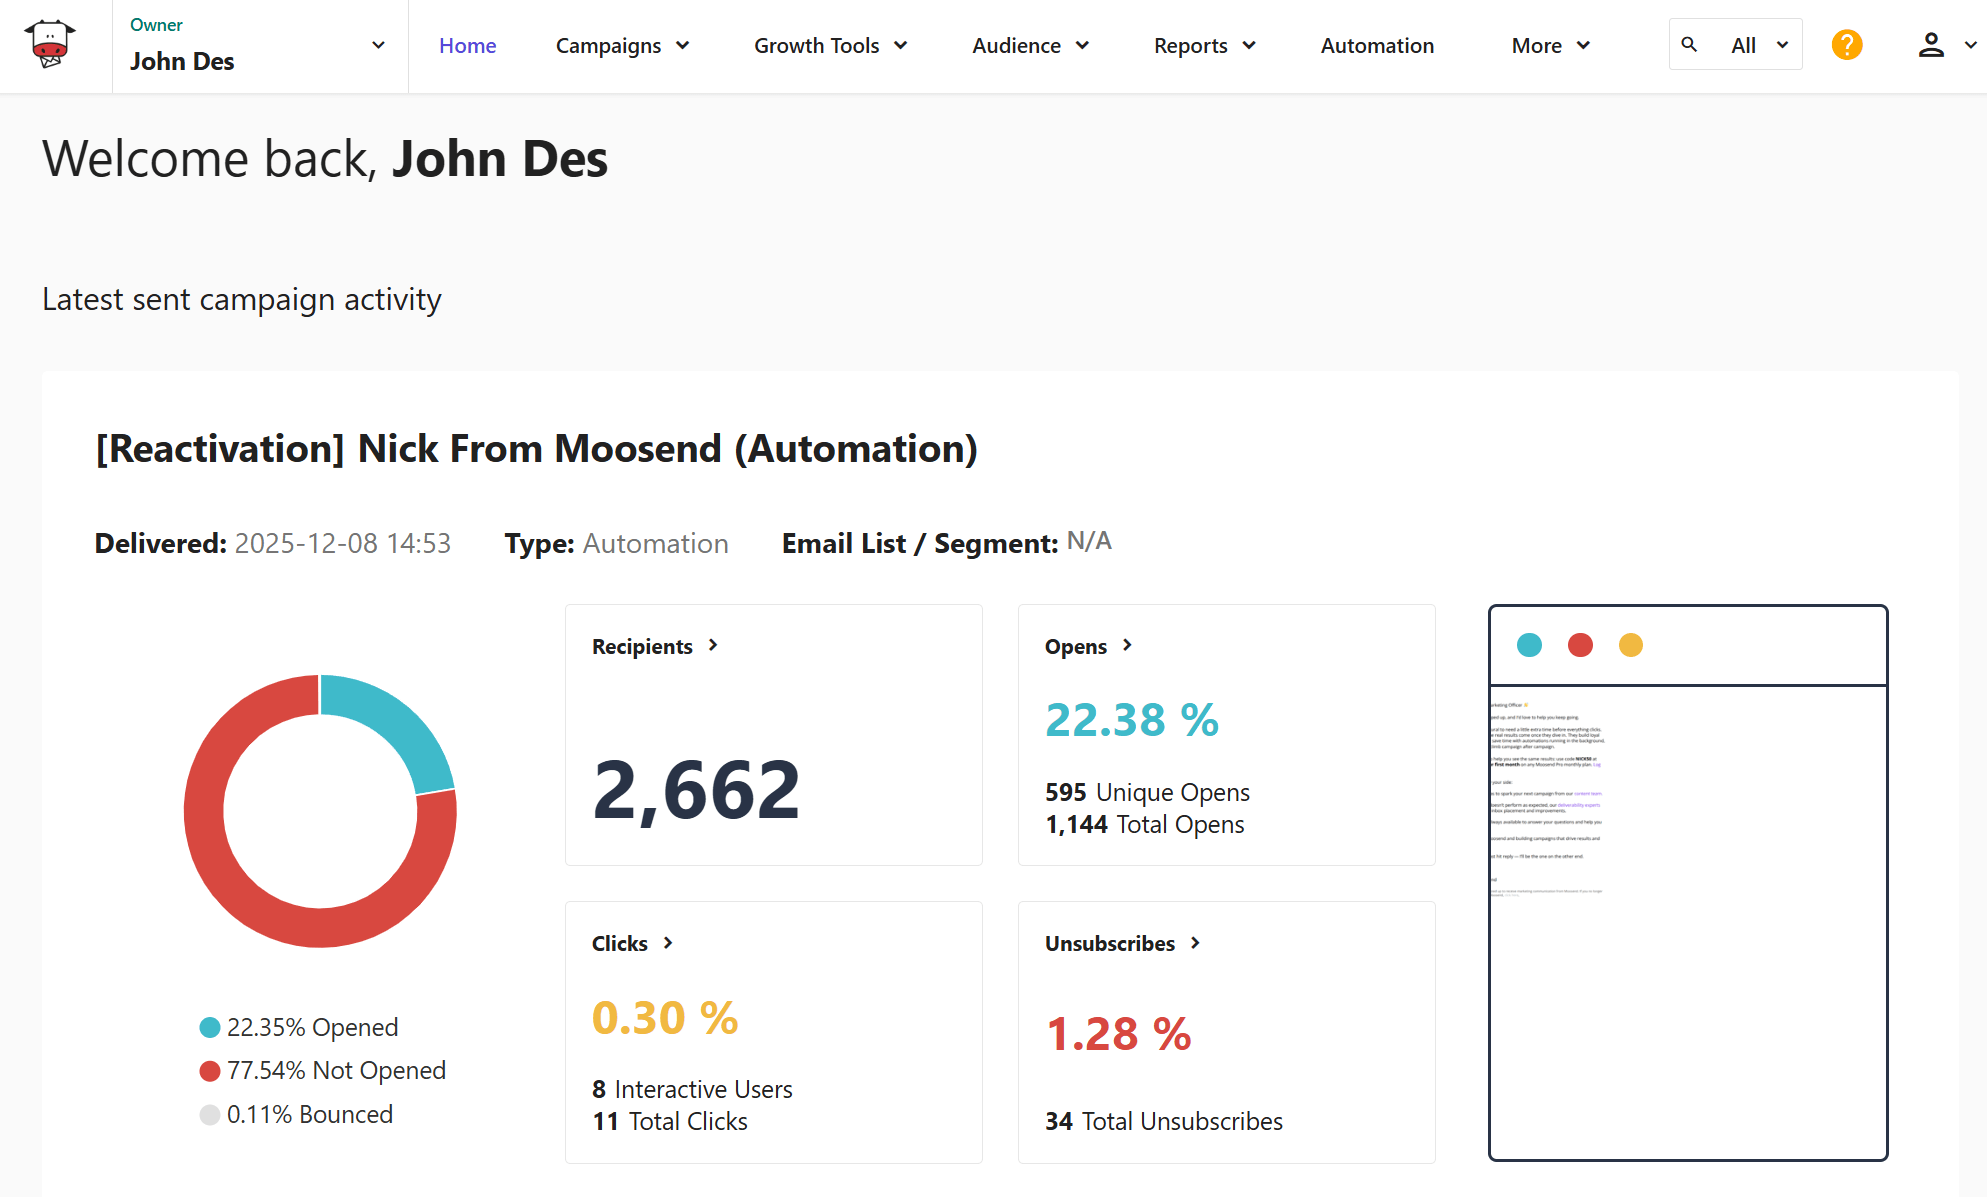Toggle the Bounced legend item
Screen dimensions: 1987x1197
click(295, 1114)
